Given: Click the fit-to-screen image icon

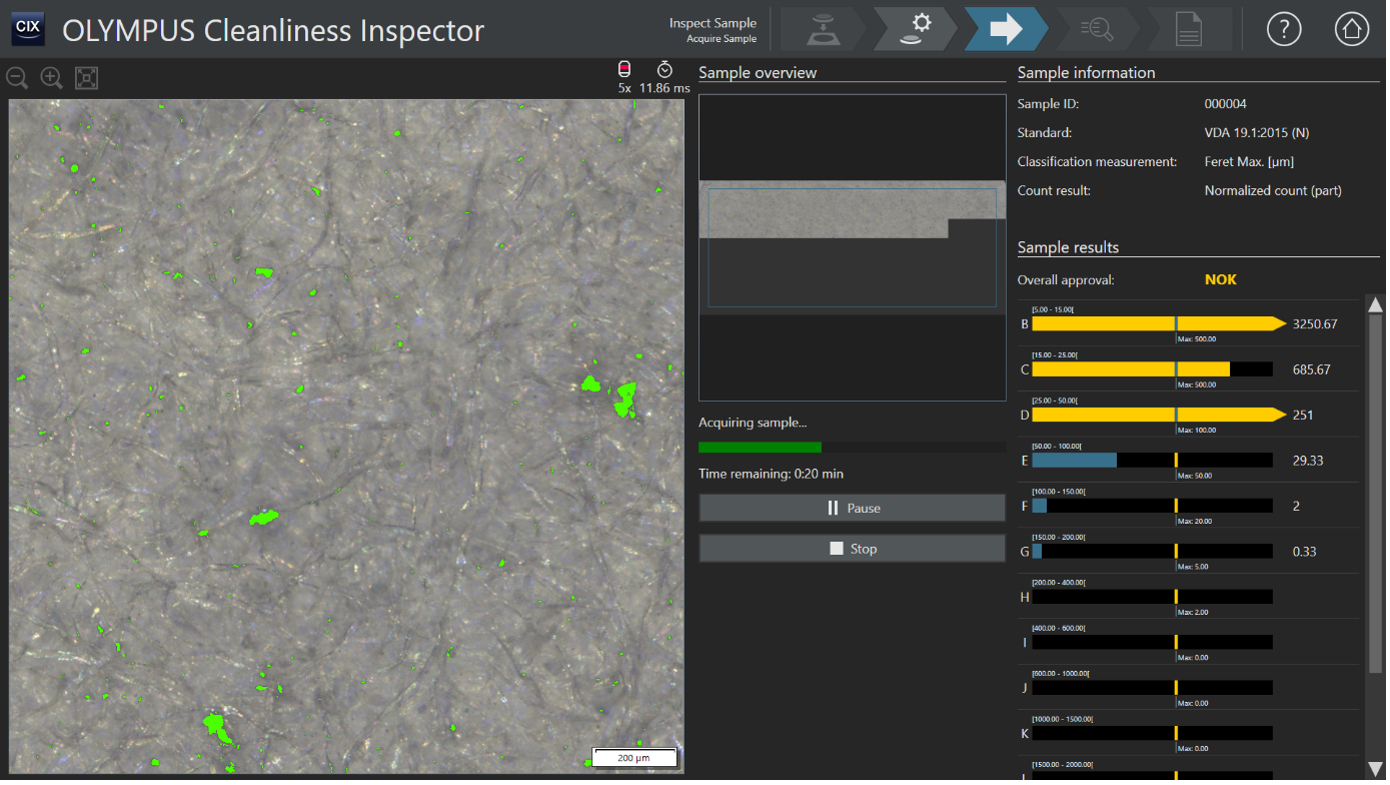Looking at the screenshot, I should 86,78.
